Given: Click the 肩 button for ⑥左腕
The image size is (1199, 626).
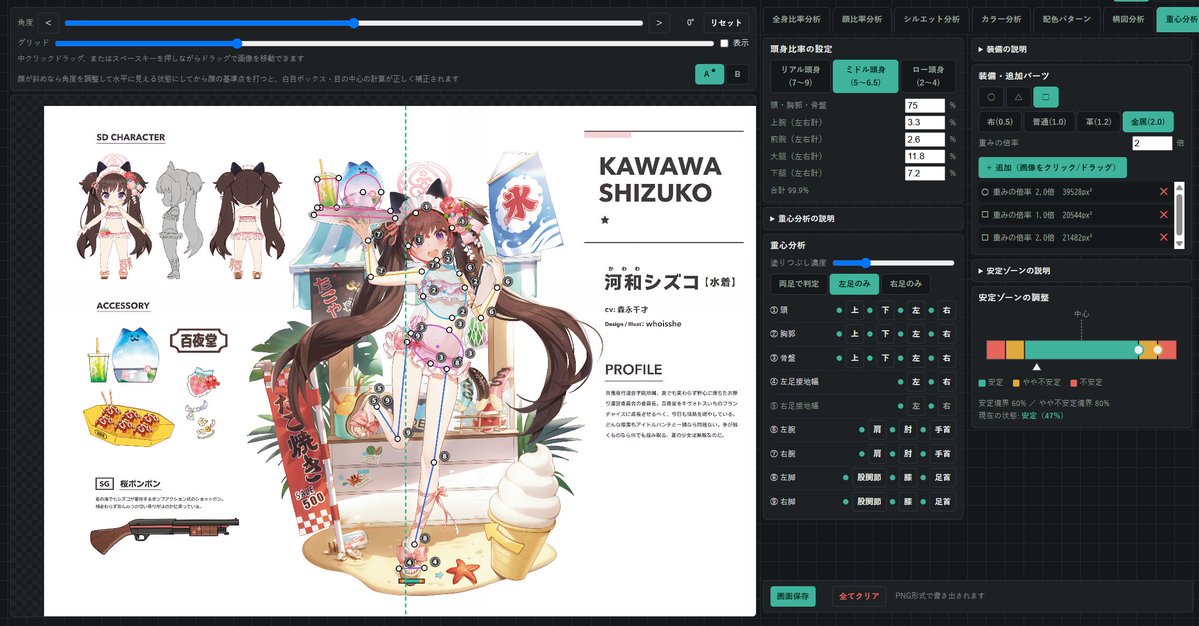Looking at the screenshot, I should point(877,430).
